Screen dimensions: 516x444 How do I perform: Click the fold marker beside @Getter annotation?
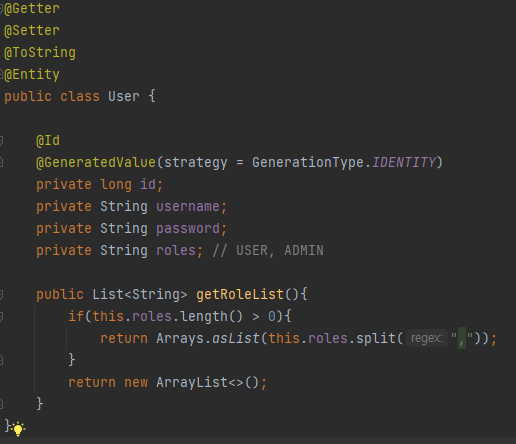pyautogui.click(x=1, y=8)
